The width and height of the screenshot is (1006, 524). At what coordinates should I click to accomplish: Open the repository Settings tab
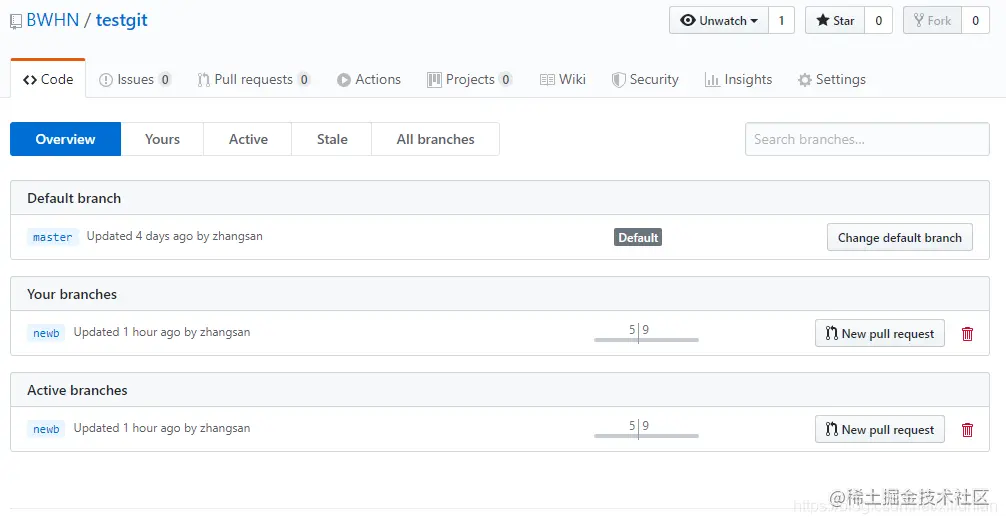coord(831,80)
